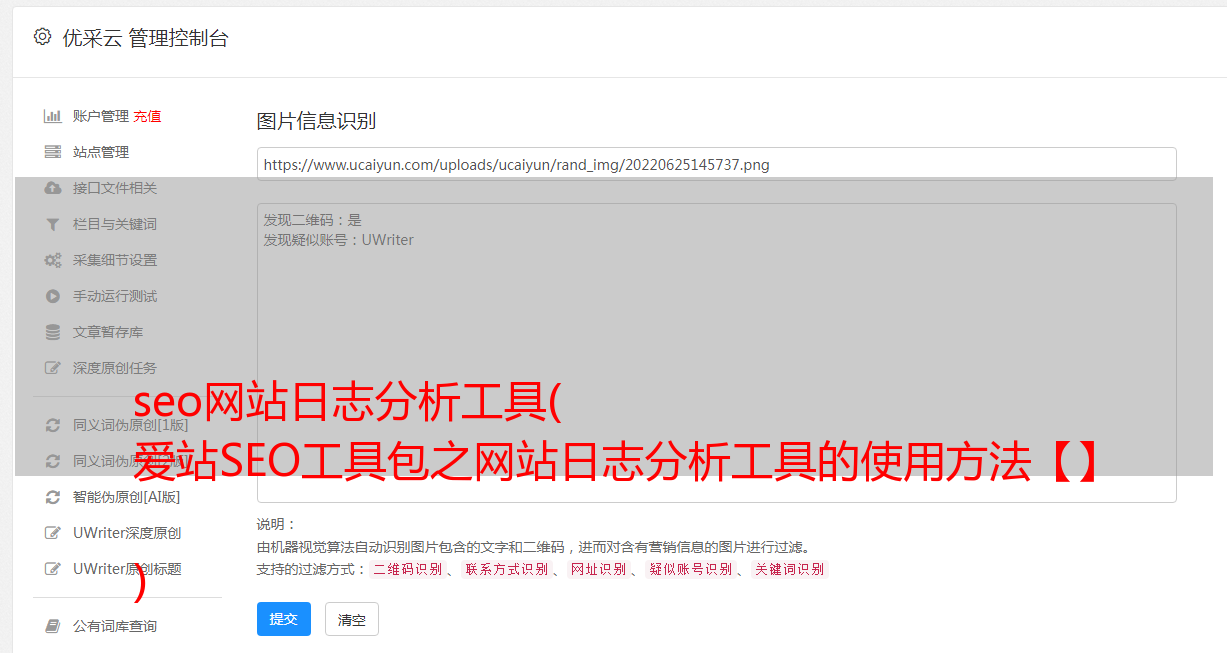Viewport: 1227px width, 653px height.
Task: Click the play circle icon for 手动运行测试
Action: [53, 296]
